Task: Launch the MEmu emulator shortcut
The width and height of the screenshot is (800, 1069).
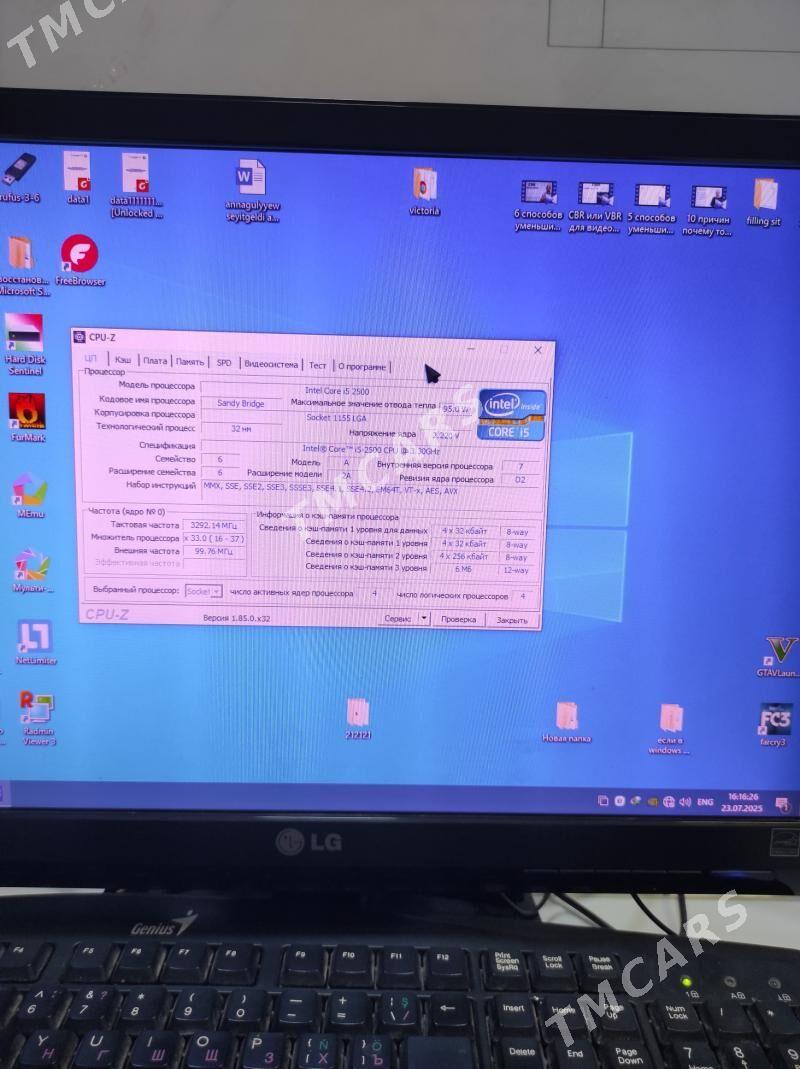Action: tap(29, 496)
